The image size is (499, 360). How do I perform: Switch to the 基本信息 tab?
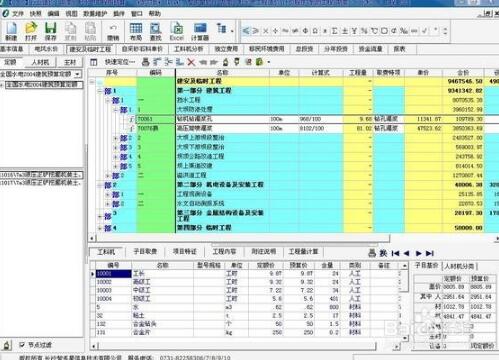click(x=12, y=49)
